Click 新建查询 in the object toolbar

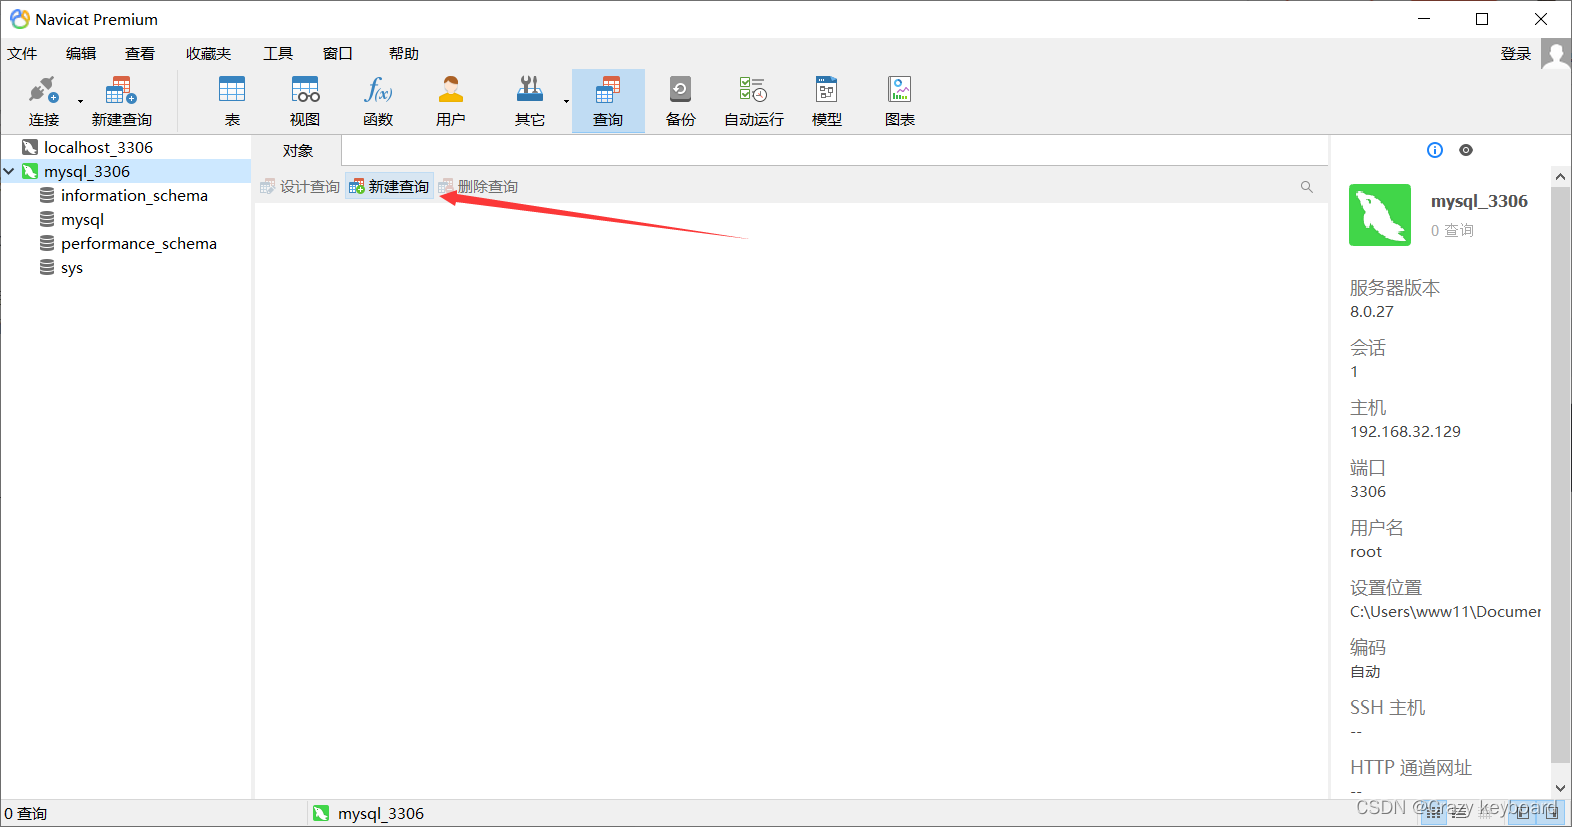[389, 187]
